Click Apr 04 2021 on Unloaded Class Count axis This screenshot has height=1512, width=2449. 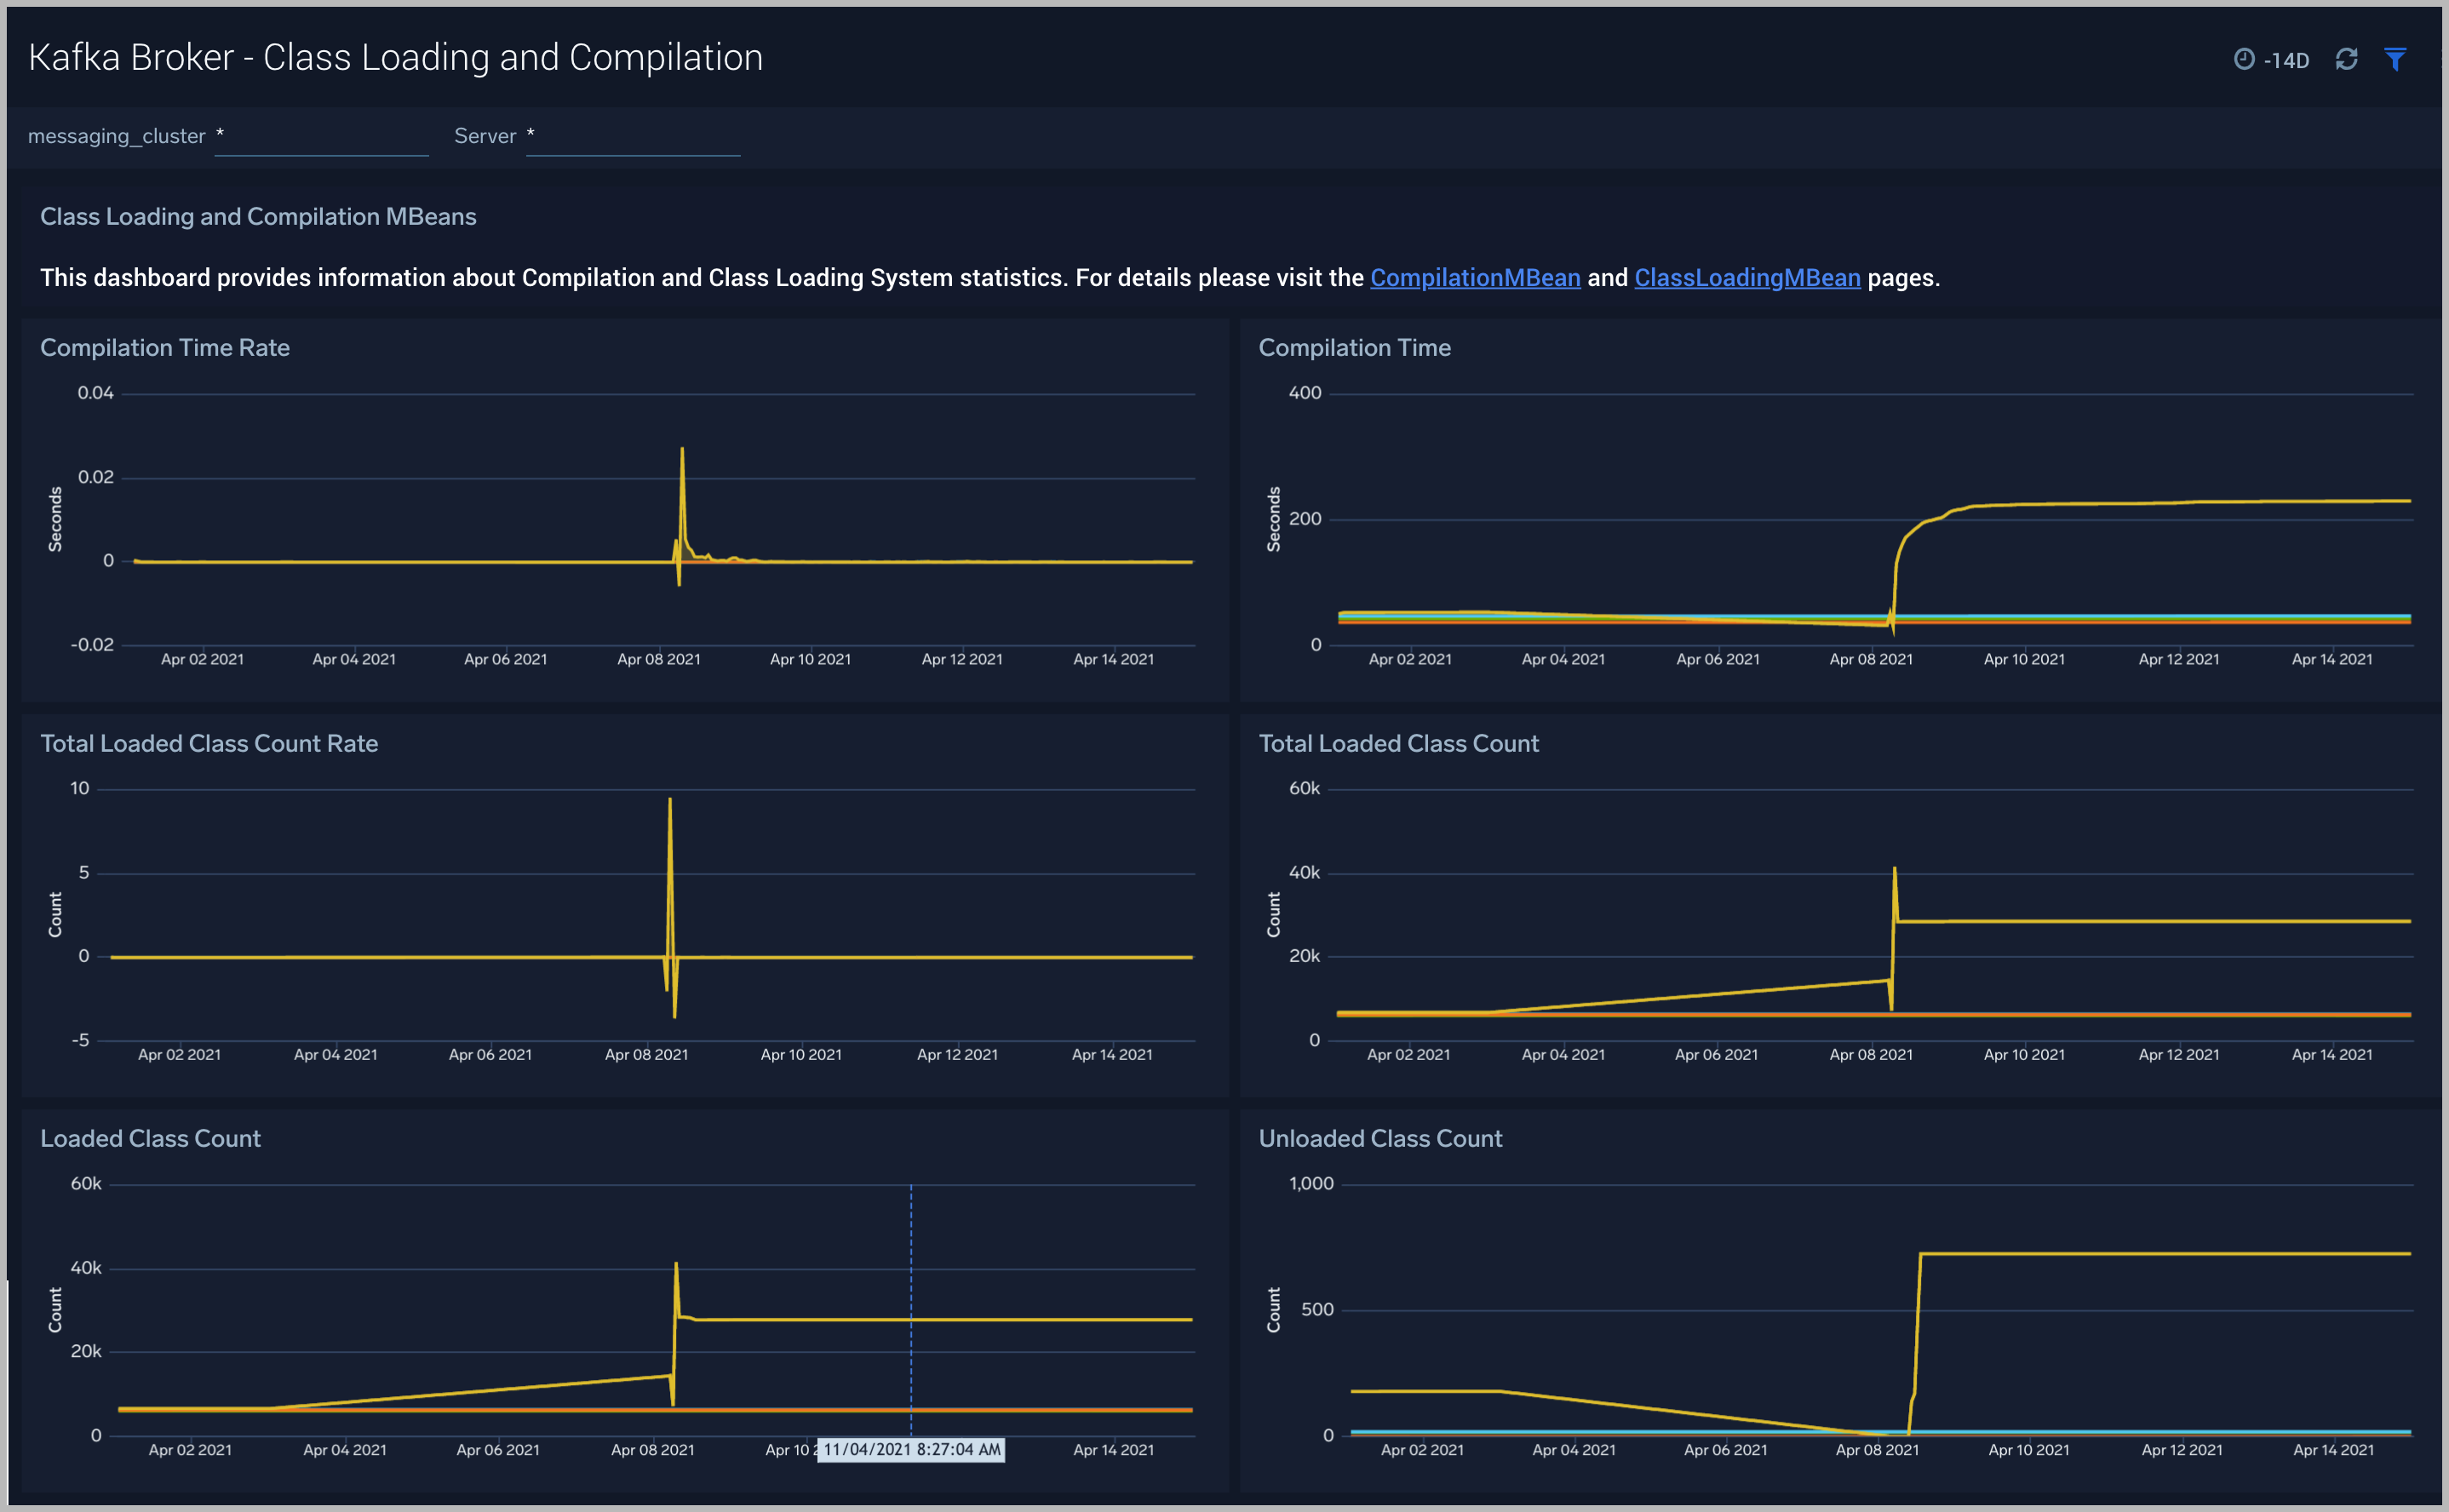[1574, 1451]
